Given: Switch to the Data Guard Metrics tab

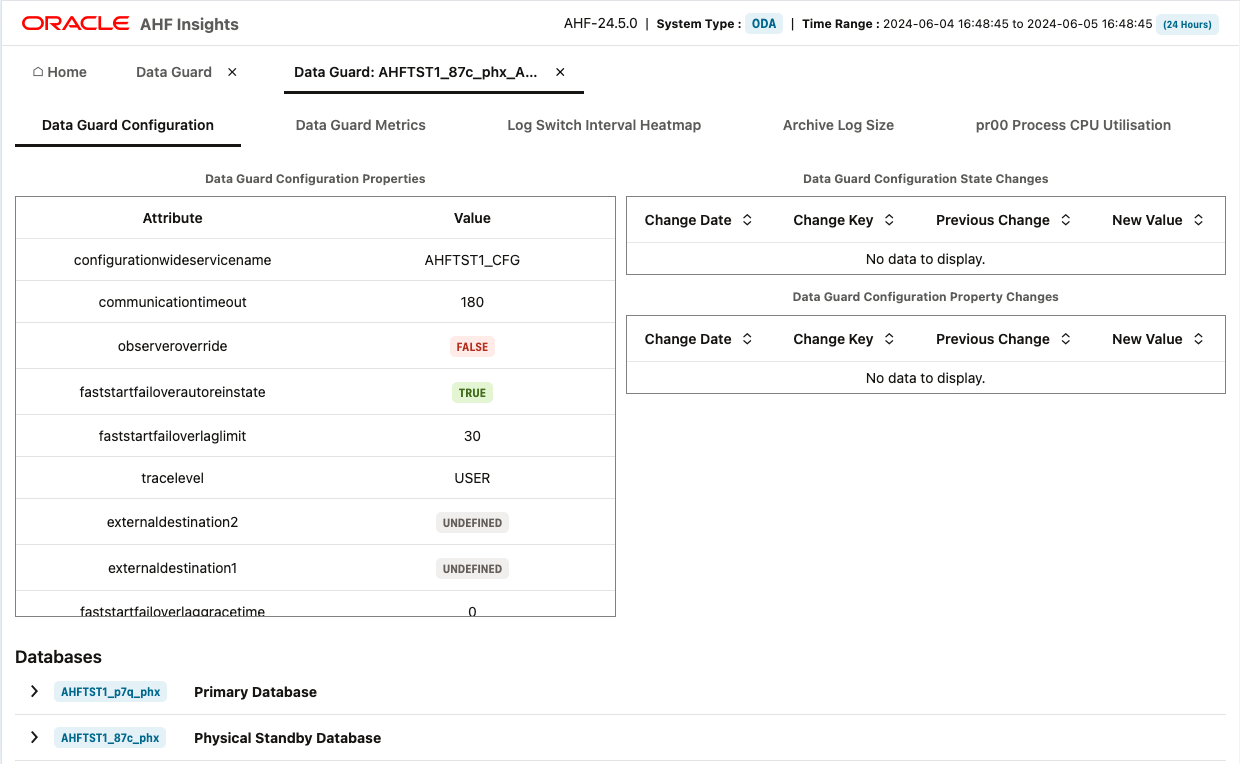Looking at the screenshot, I should point(361,125).
